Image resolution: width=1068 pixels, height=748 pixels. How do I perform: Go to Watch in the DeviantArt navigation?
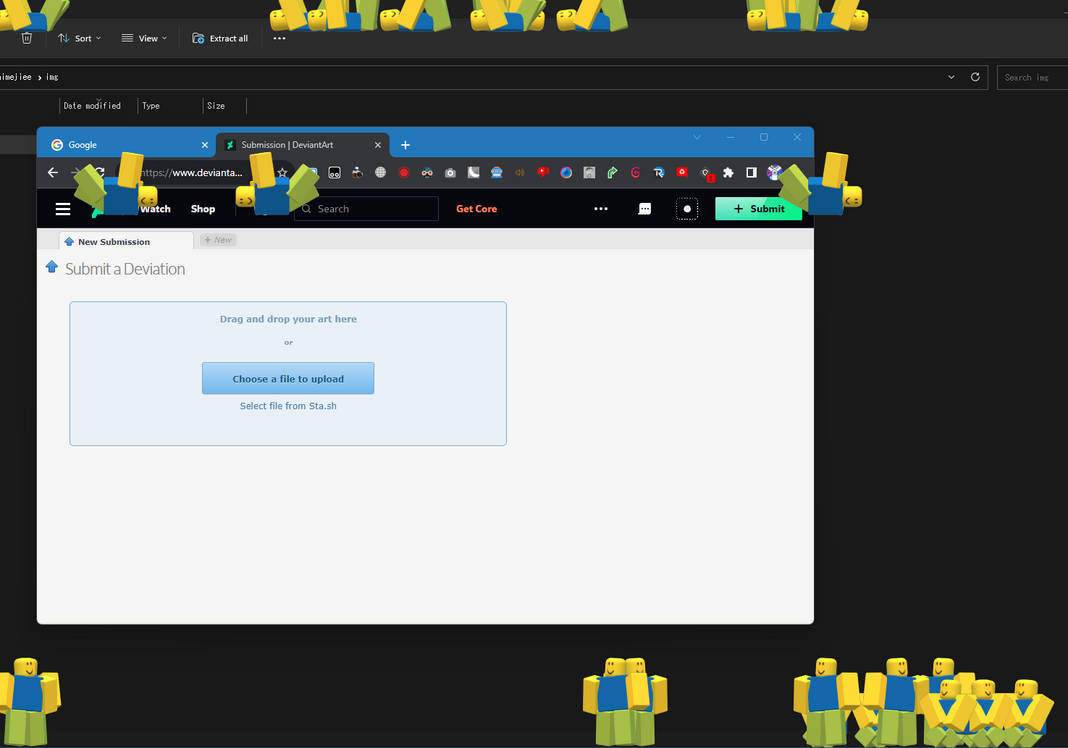(x=155, y=209)
